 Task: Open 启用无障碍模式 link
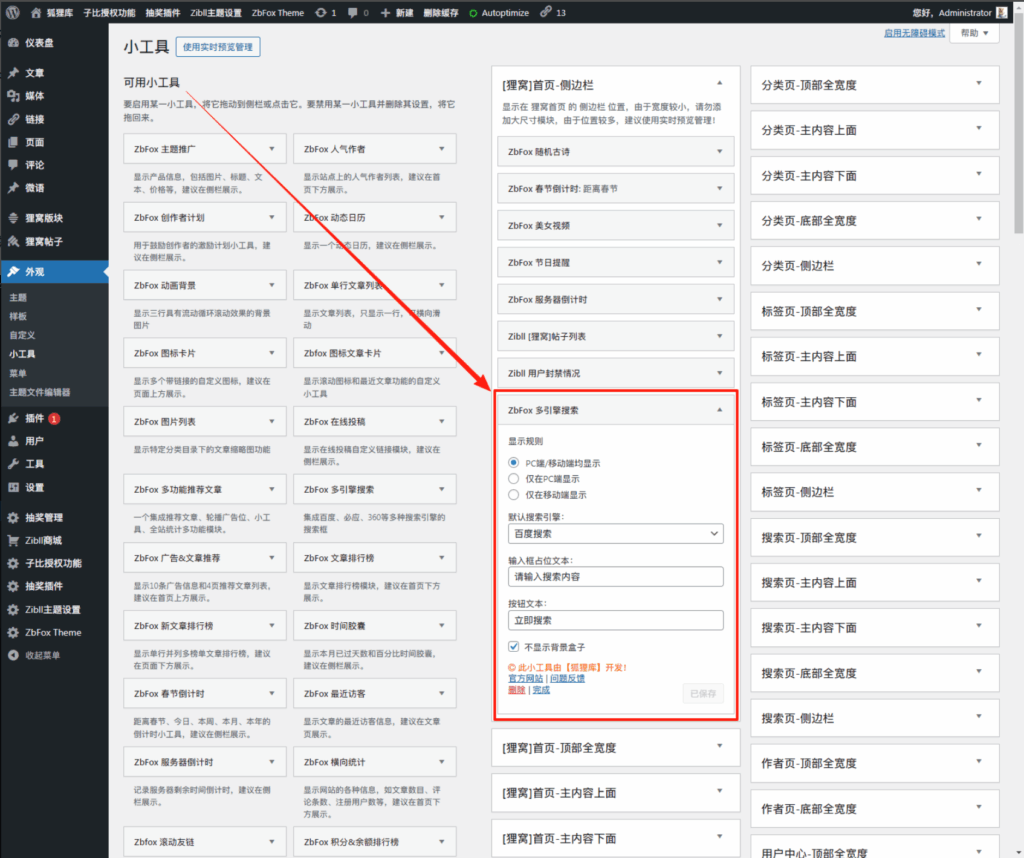(914, 33)
